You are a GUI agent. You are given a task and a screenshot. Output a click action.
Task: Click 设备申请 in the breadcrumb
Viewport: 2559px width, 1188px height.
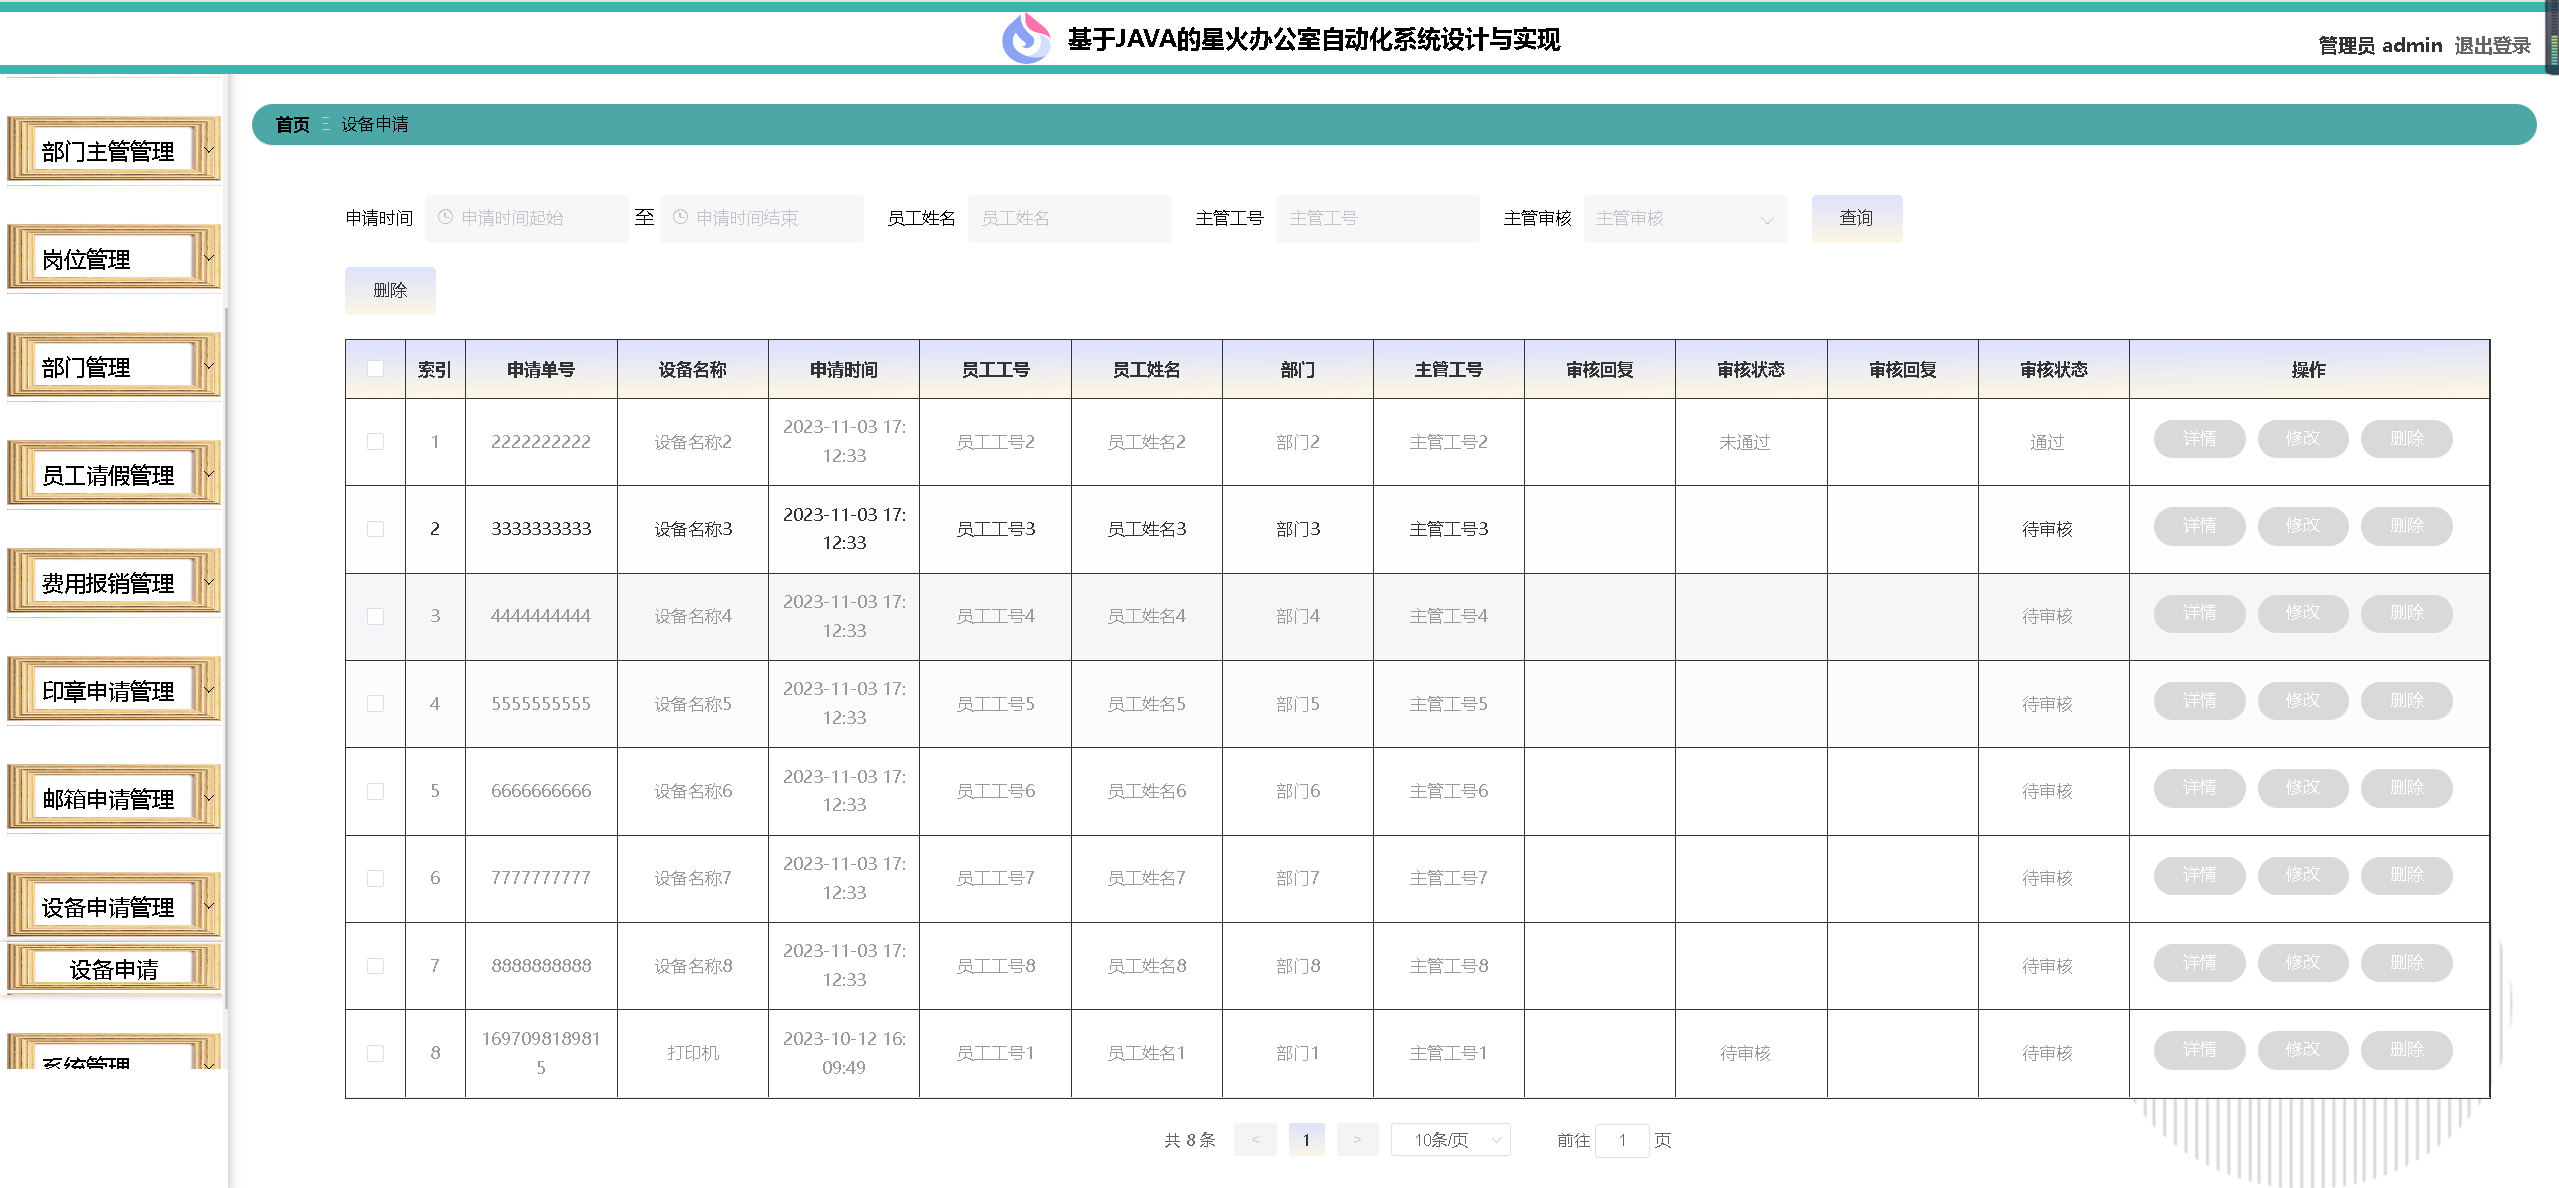click(375, 125)
